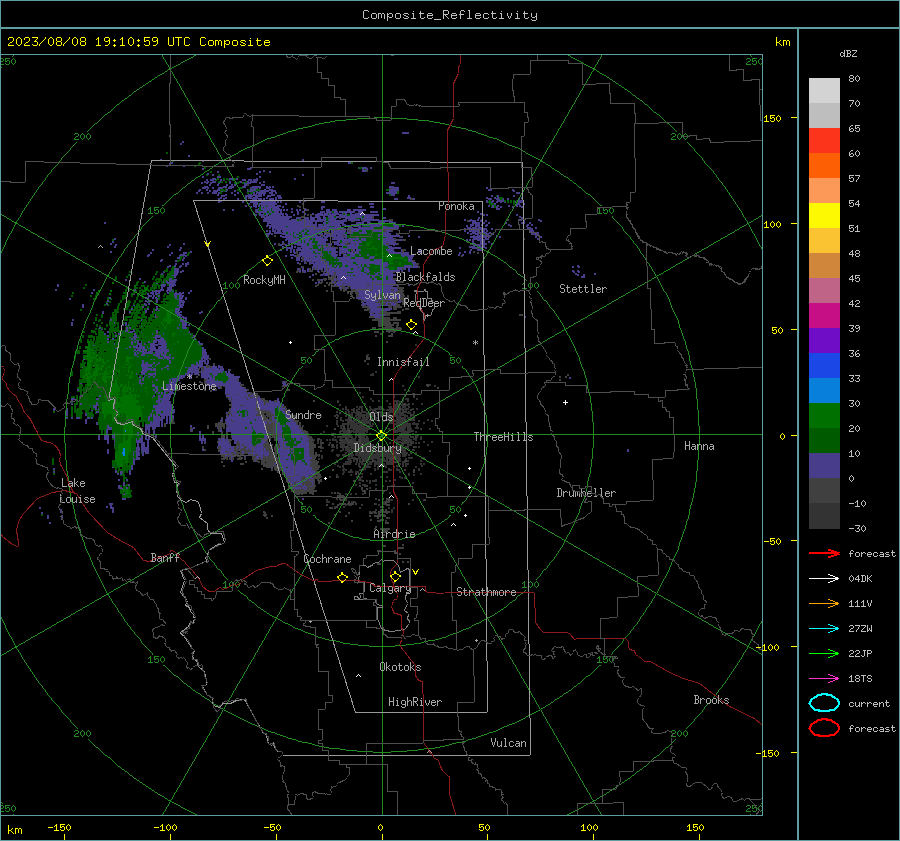Click the RedDeer city label

click(424, 303)
